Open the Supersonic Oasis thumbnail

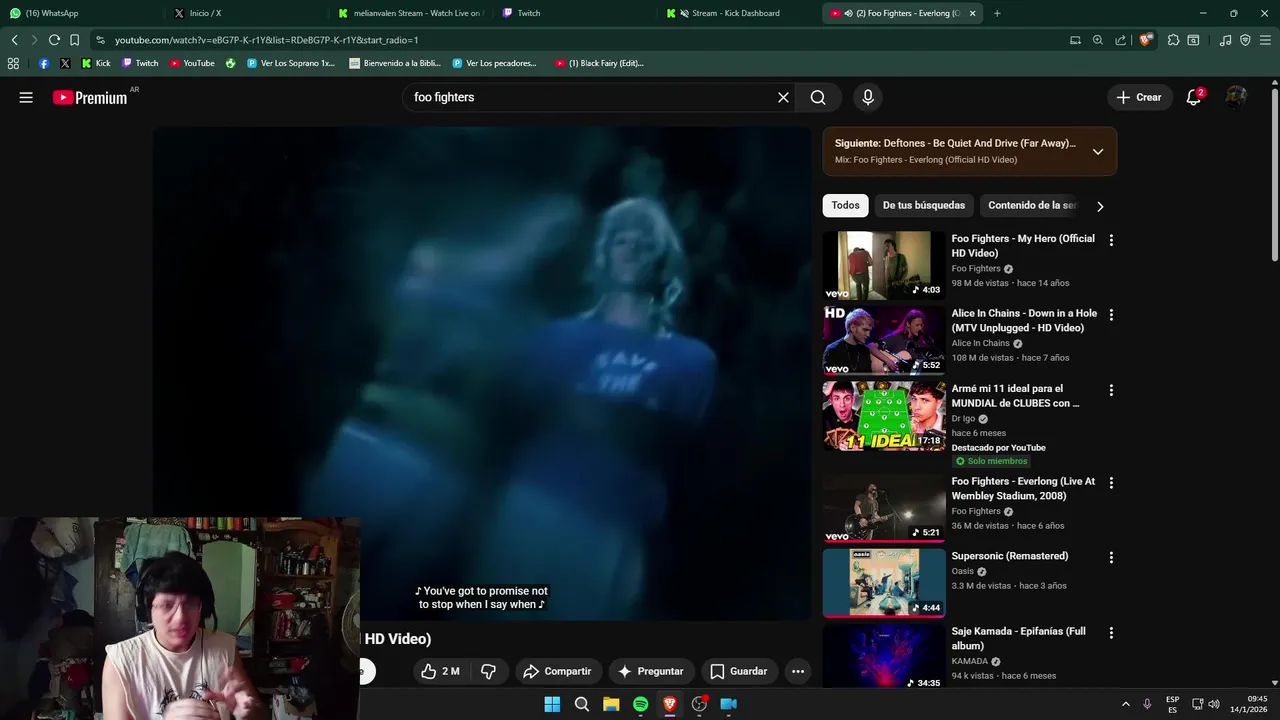pos(884,582)
